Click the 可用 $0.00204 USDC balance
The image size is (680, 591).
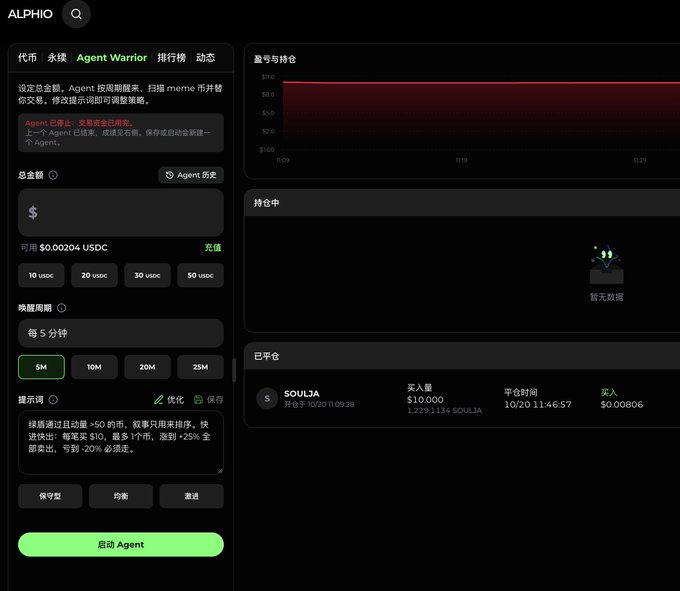(64, 248)
